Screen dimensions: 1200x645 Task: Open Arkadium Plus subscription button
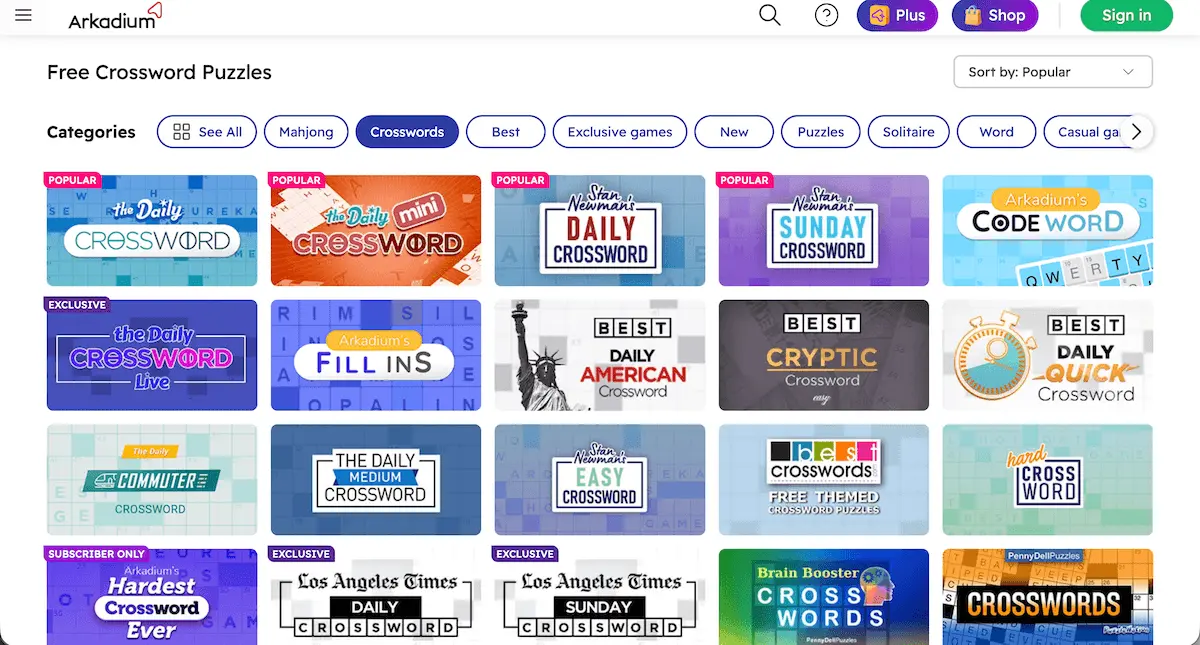click(x=897, y=15)
